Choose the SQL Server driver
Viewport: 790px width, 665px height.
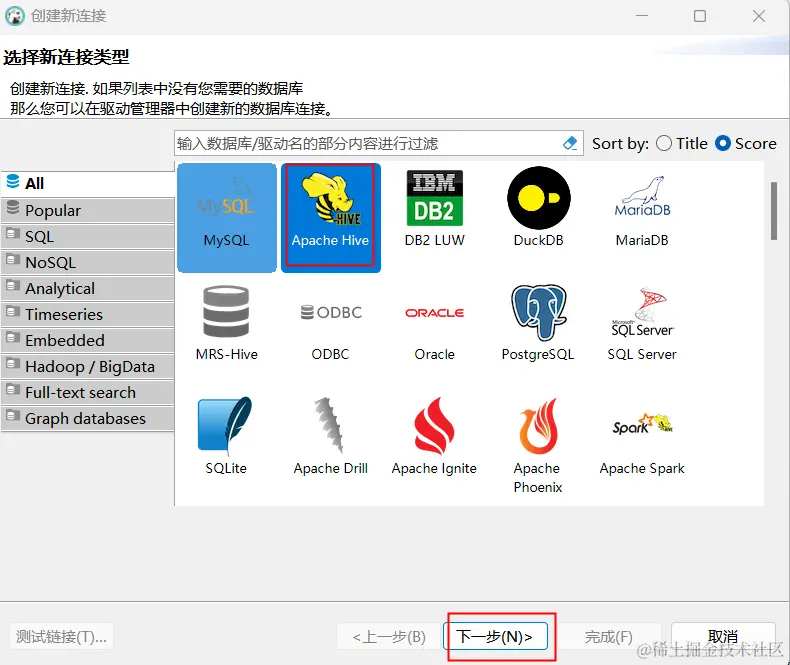(x=642, y=324)
